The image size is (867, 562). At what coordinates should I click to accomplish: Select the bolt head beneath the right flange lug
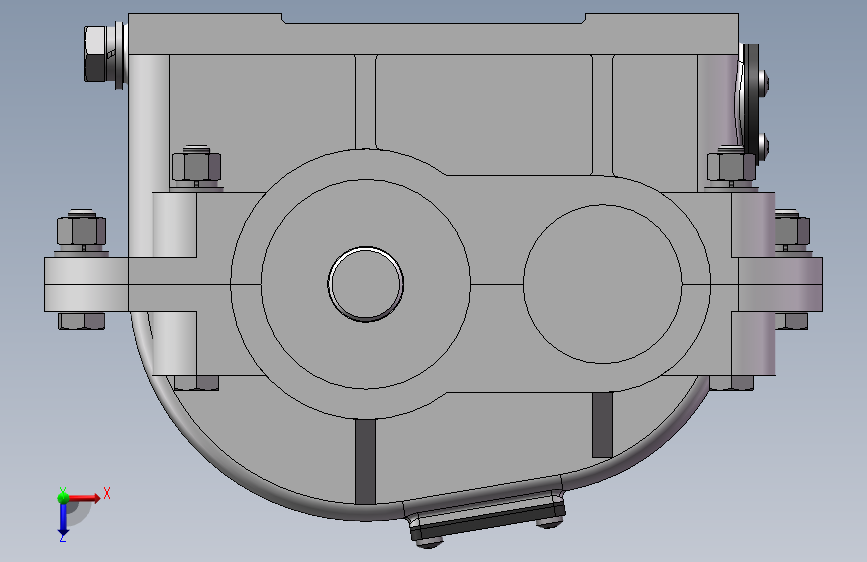(x=791, y=321)
